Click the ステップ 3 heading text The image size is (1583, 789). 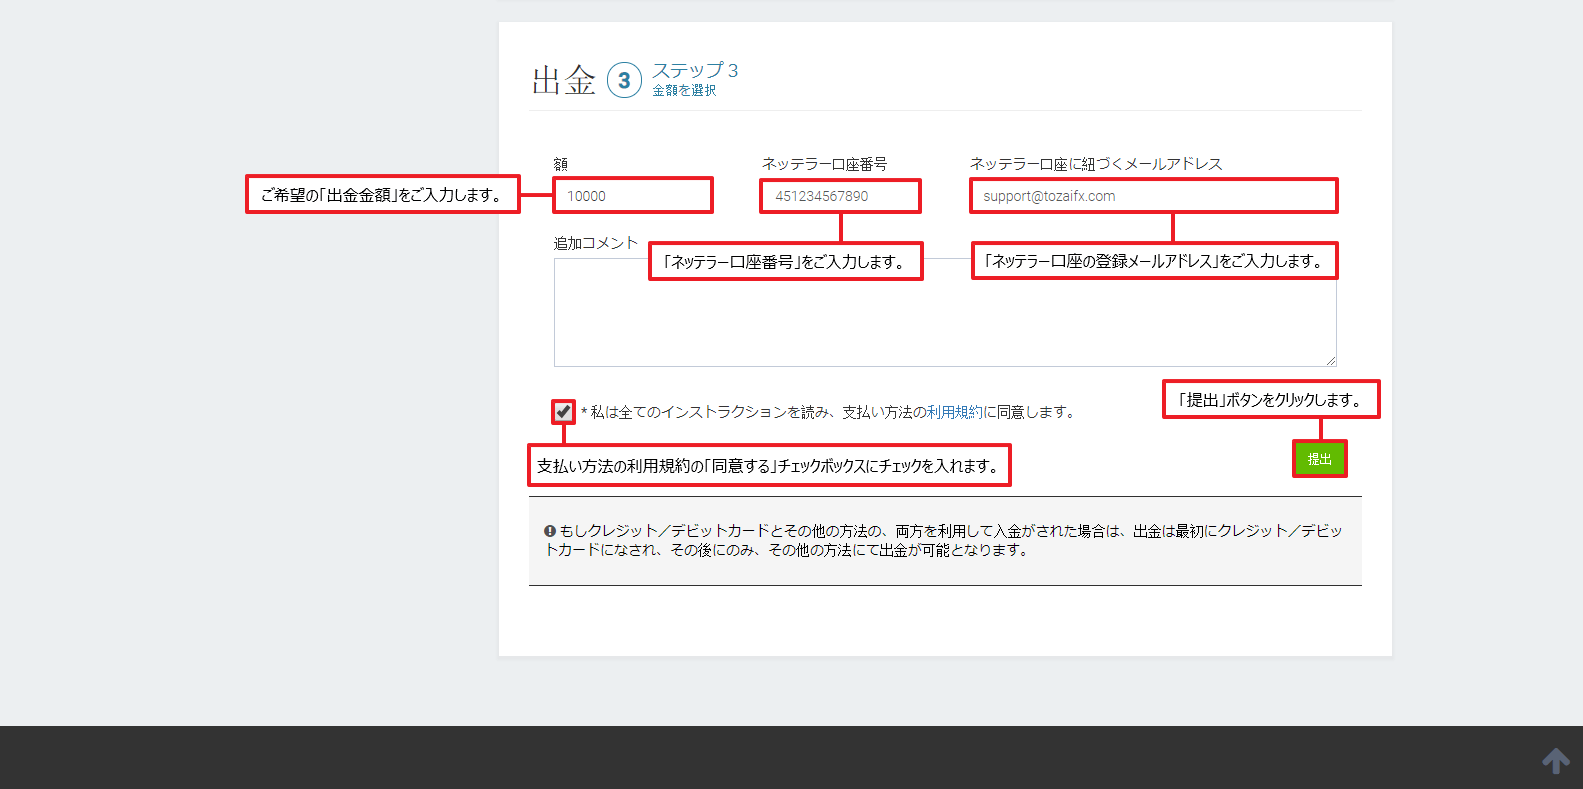point(695,70)
